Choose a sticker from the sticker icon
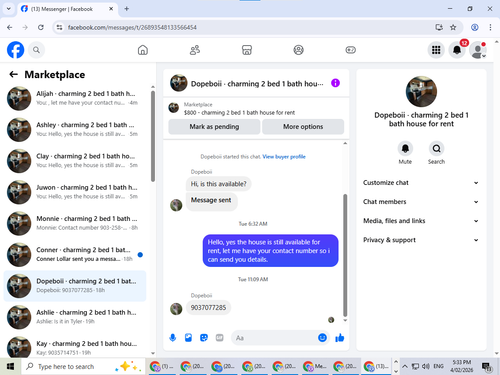This screenshot has width=500, height=375. 204,338
